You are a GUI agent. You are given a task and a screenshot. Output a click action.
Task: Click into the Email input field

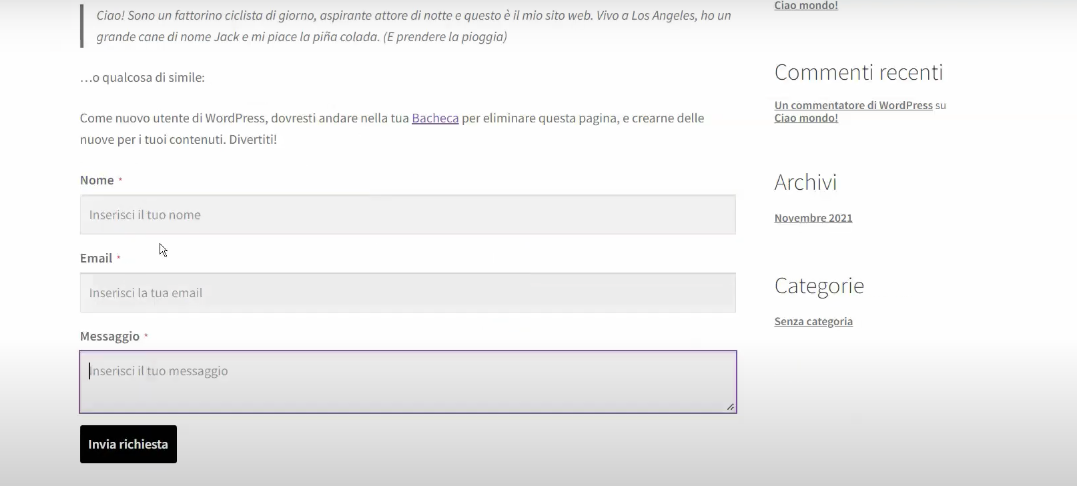tap(407, 293)
